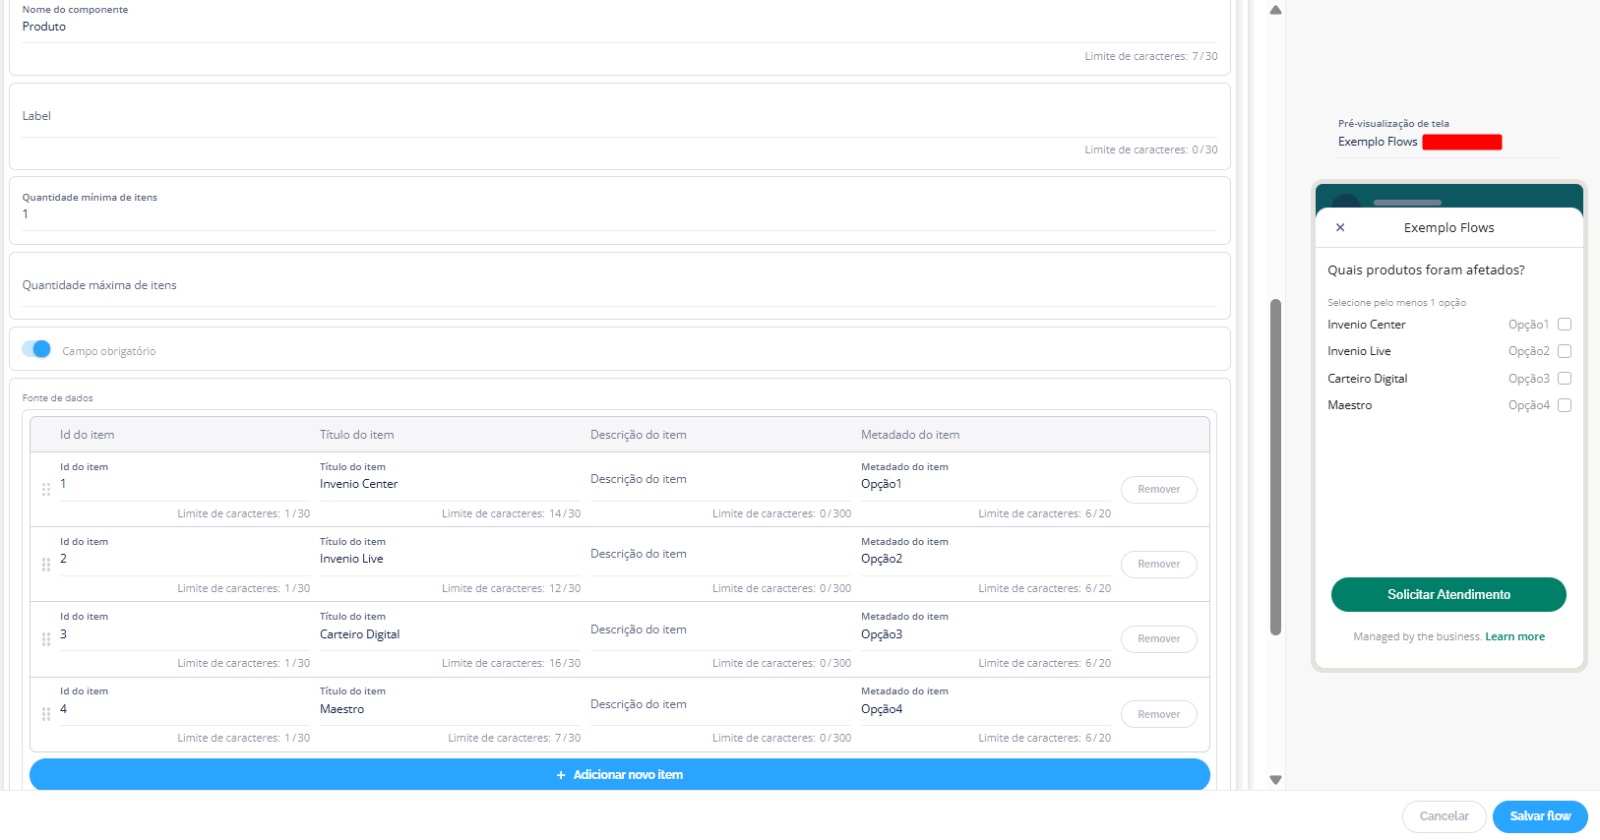Remove the Carteiro Digital item

pos(1158,639)
